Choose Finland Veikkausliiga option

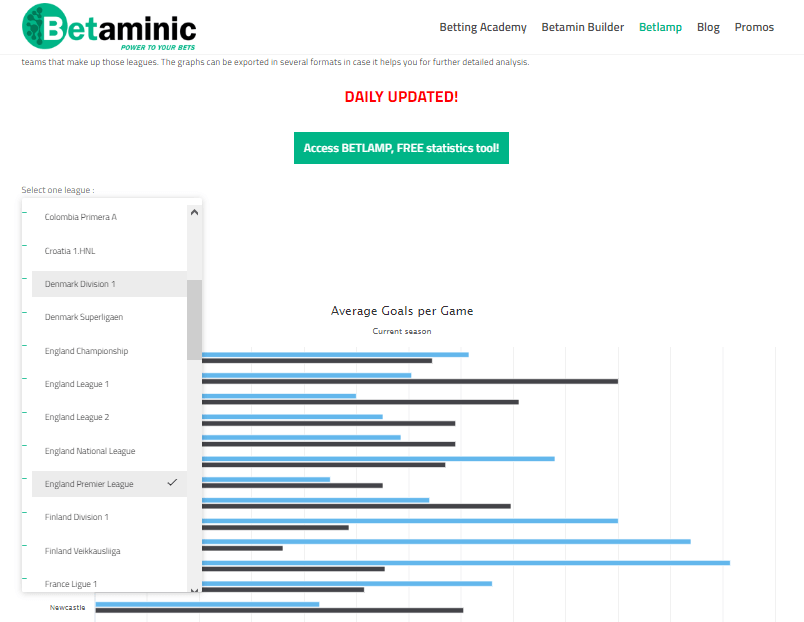click(109, 551)
